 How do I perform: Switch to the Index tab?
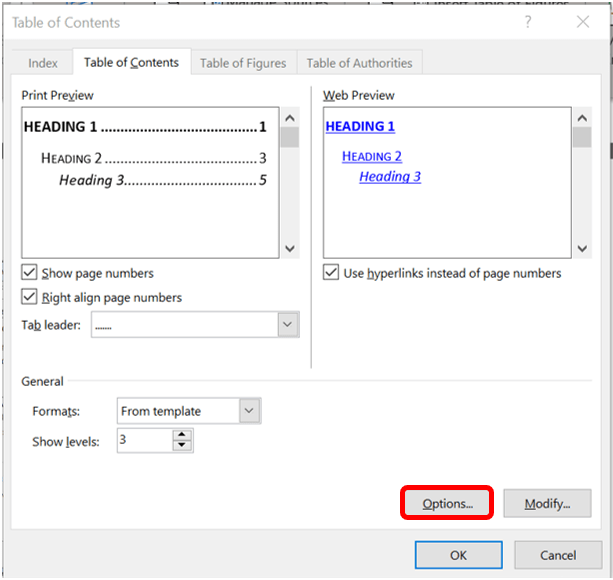[x=43, y=63]
